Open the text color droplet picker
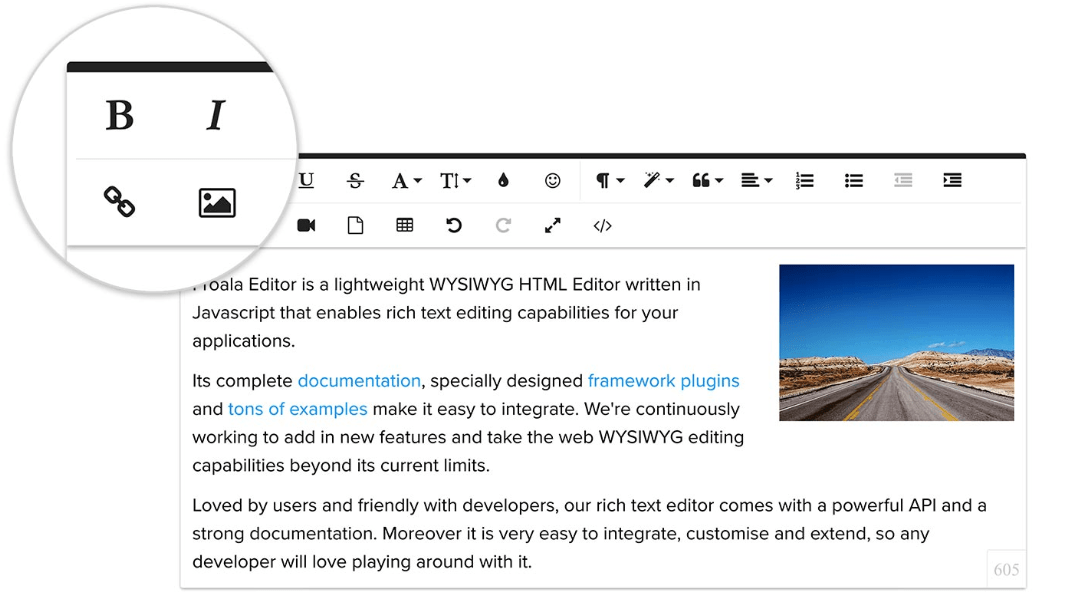Image resolution: width=1075 pixels, height=607 pixels. click(503, 180)
